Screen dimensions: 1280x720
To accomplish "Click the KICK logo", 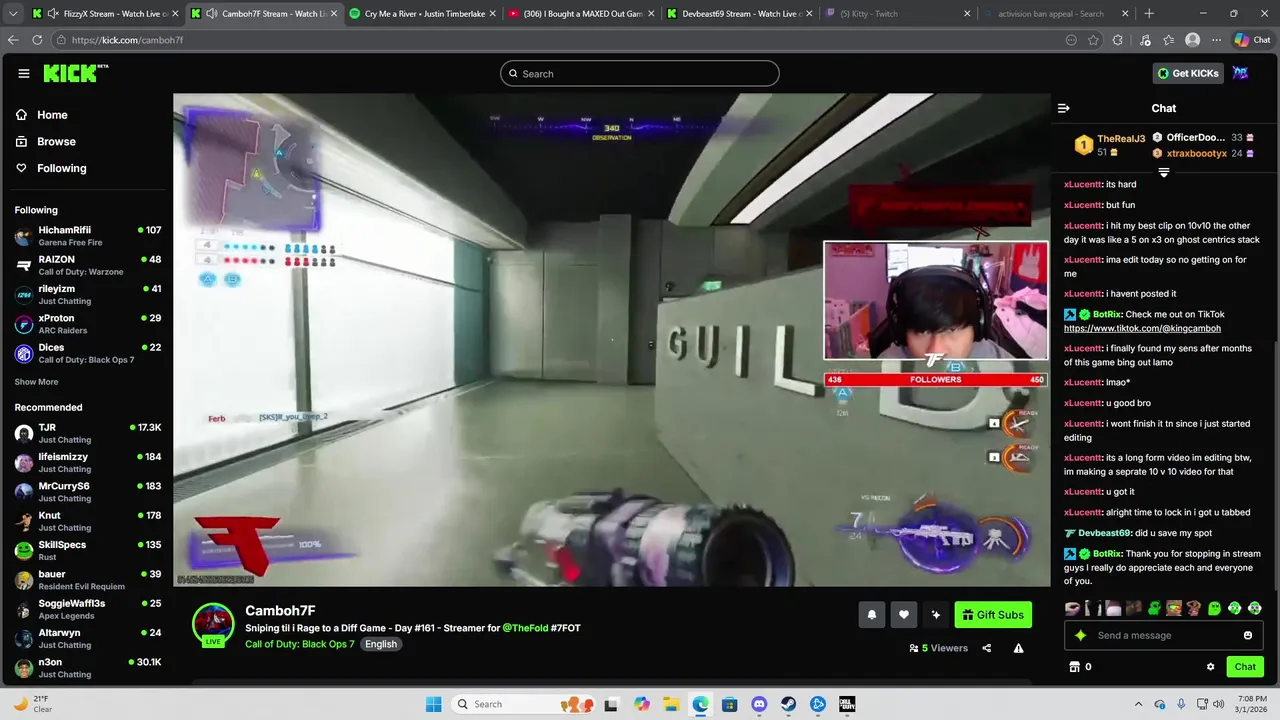I will click(x=75, y=73).
